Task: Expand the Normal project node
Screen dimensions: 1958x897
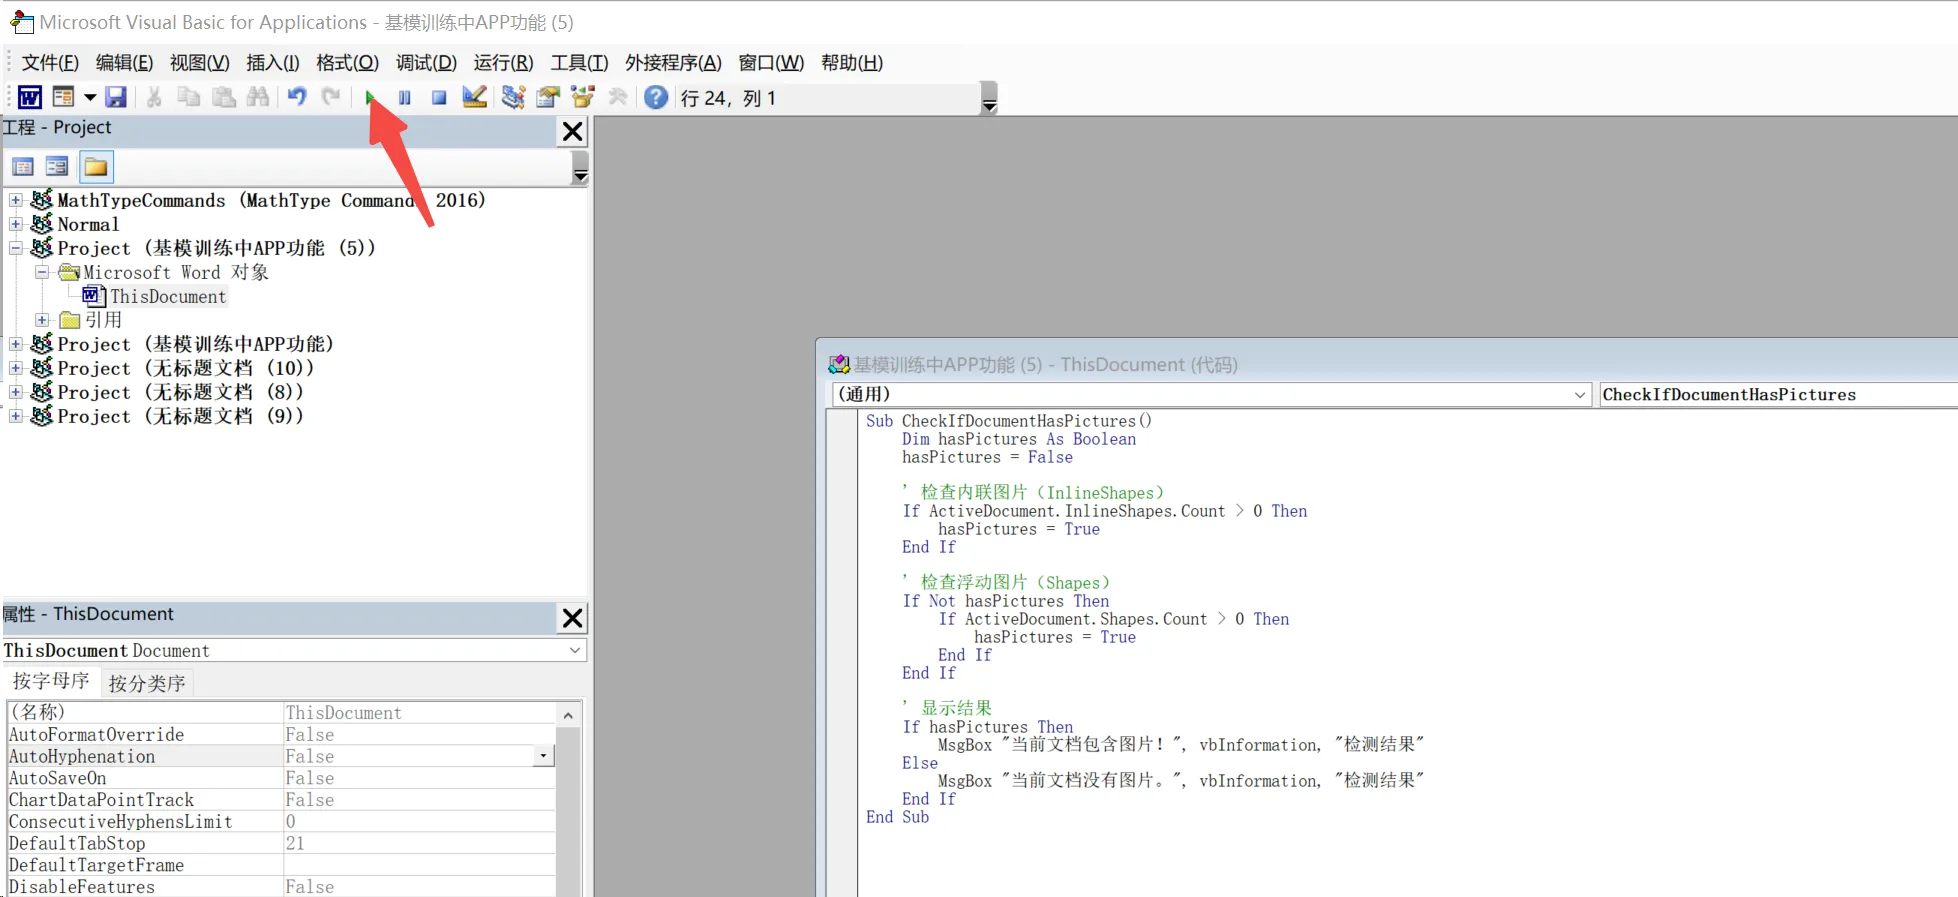Action: tap(16, 224)
